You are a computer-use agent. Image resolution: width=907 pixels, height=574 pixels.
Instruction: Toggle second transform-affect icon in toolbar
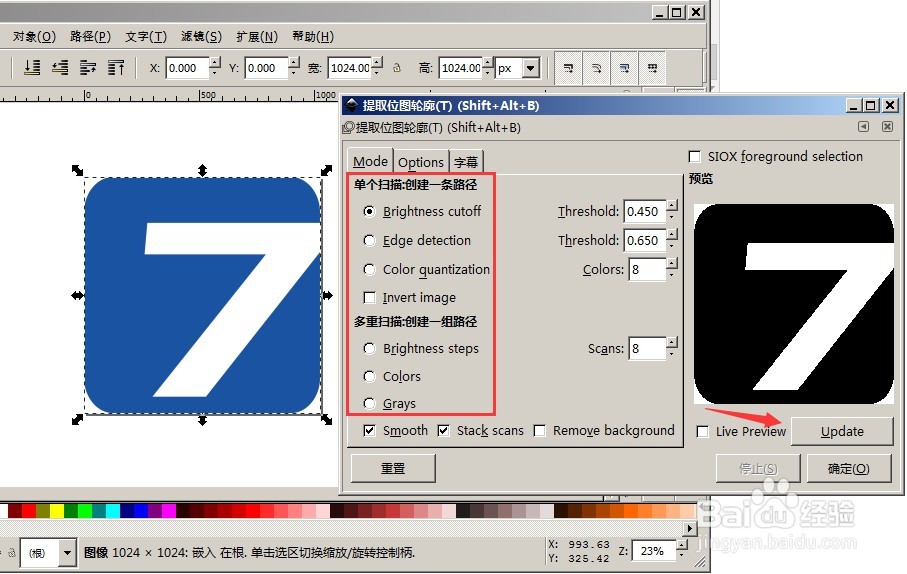point(596,68)
